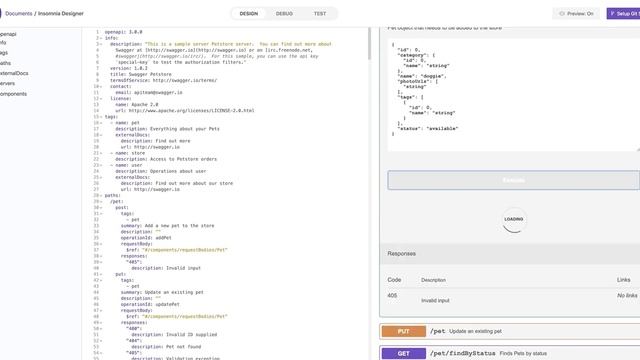Click the 405 response code cell
This screenshot has width=640, height=360.
[392, 296]
